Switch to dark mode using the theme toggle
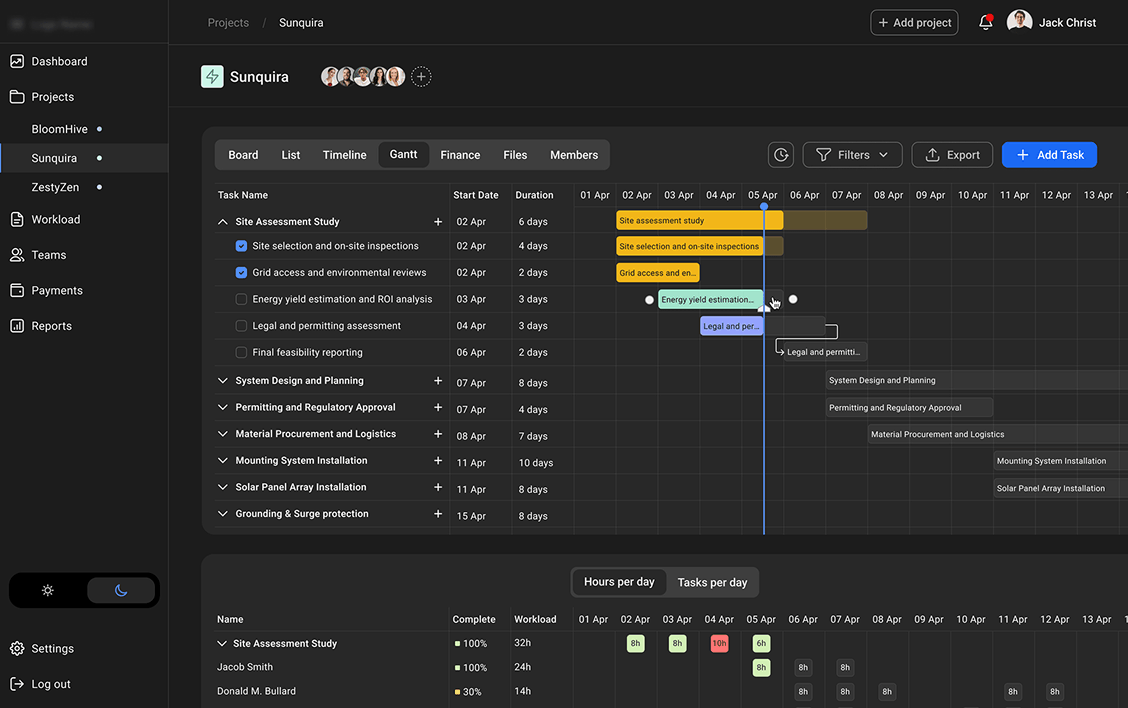1128x708 pixels. click(121, 590)
